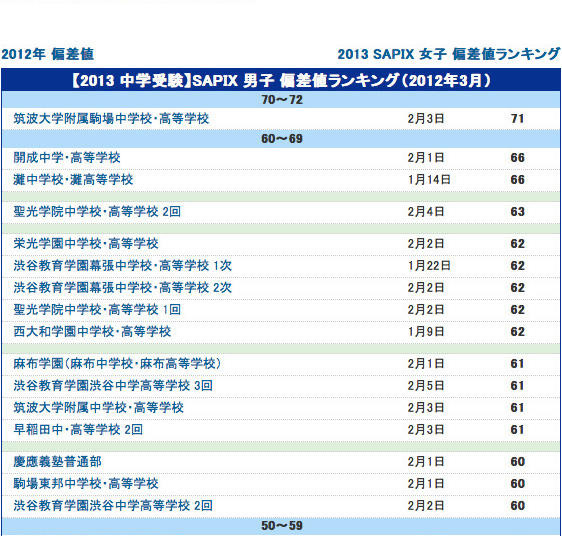Open the 2012年 偏差値 link

click(x=48, y=54)
